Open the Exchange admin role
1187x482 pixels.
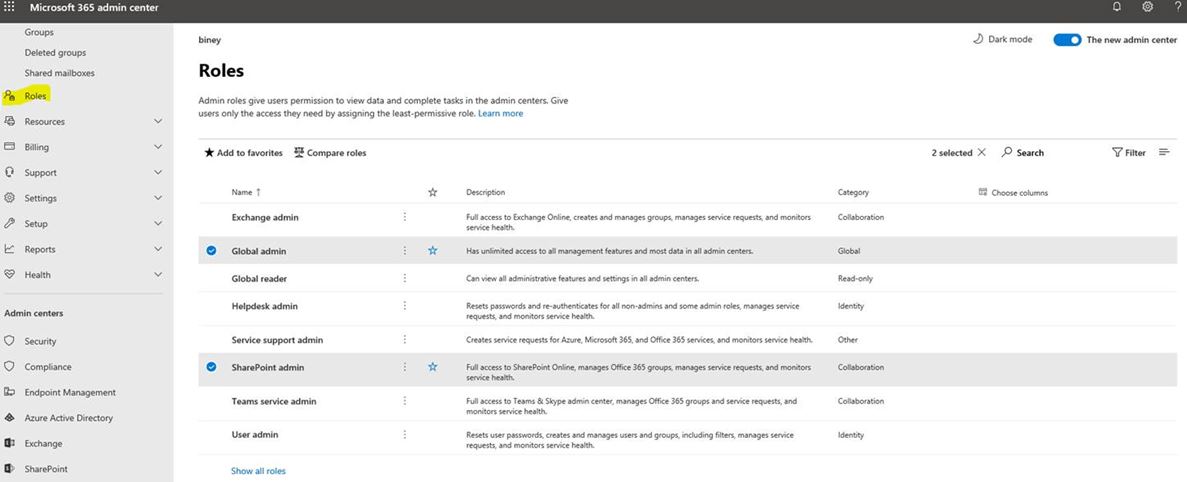[265, 217]
